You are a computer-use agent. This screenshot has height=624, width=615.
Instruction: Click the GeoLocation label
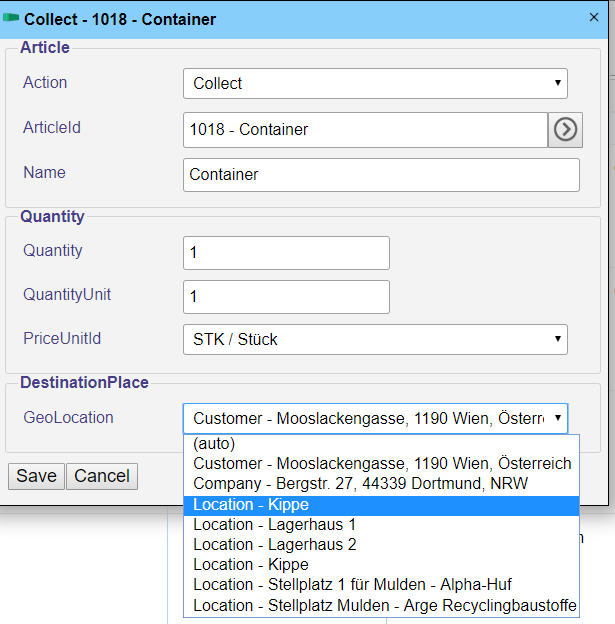click(x=68, y=417)
